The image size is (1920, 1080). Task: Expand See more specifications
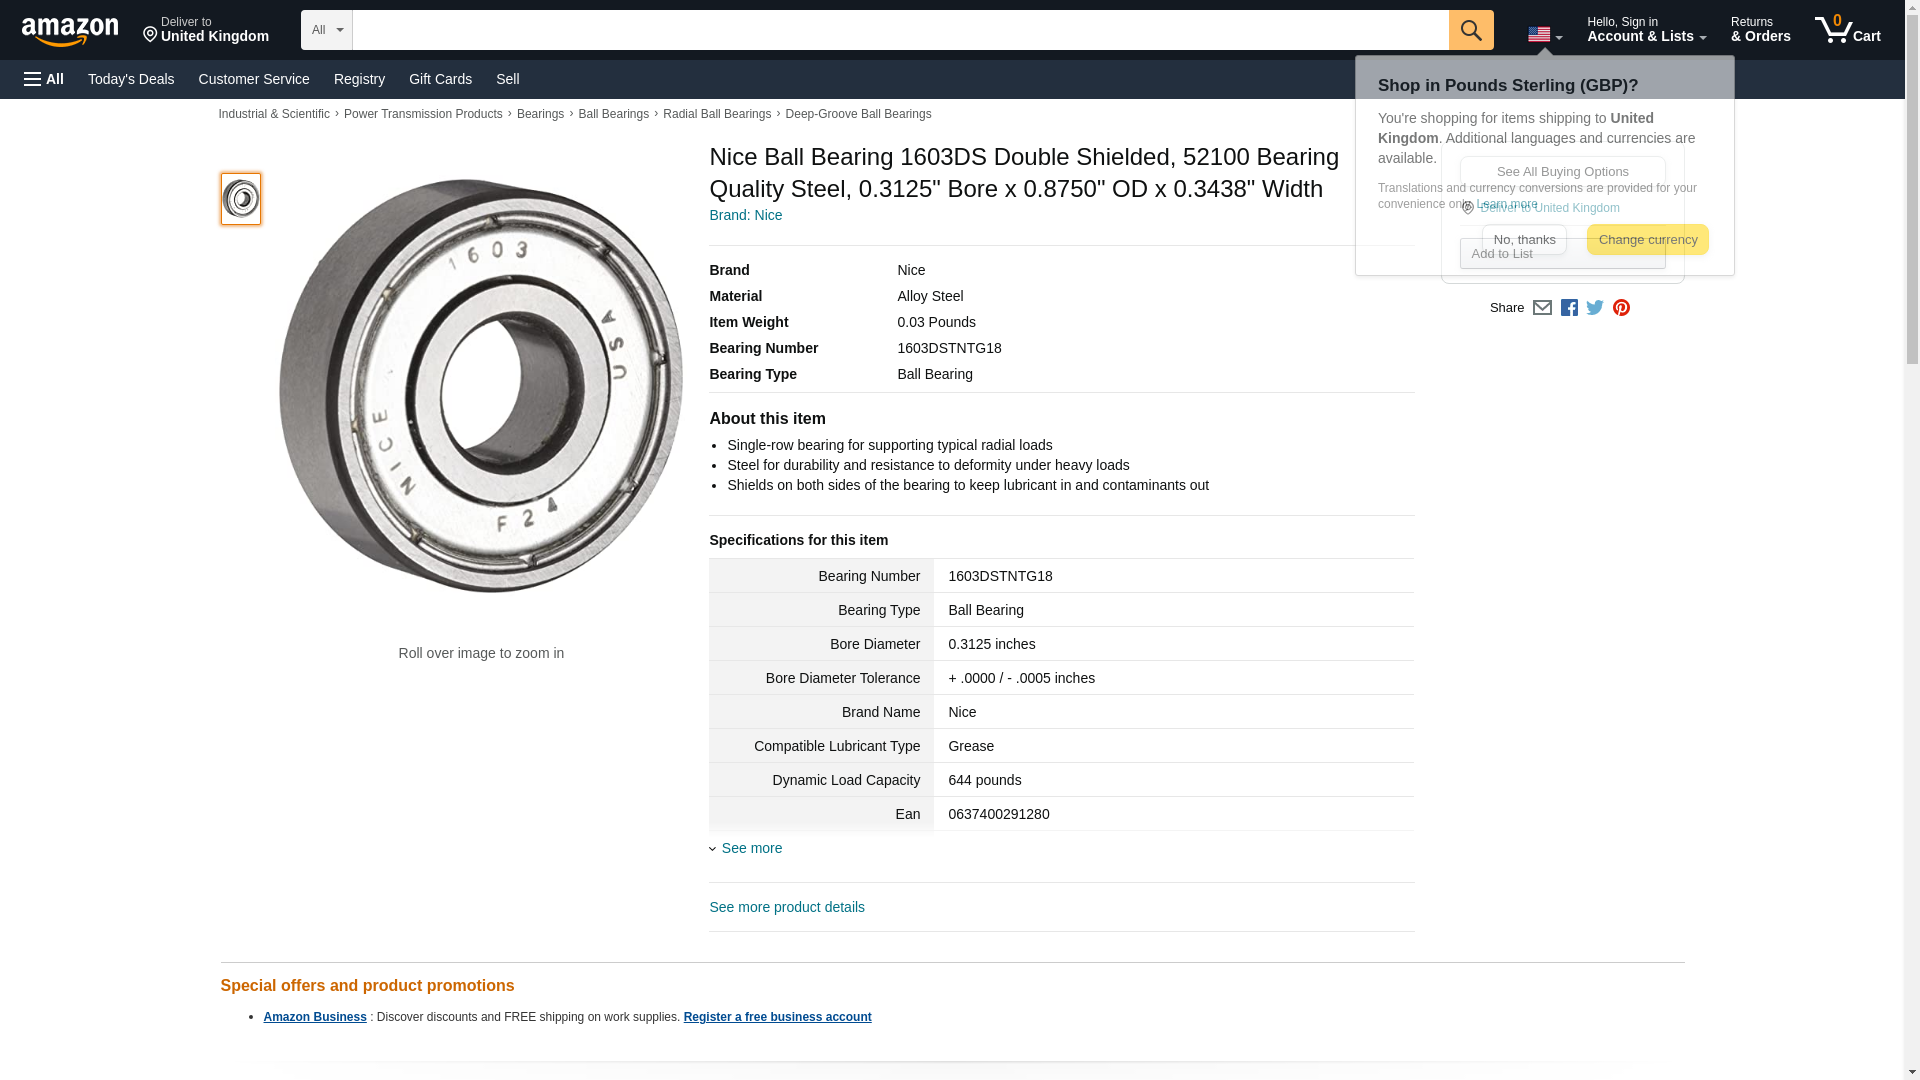[751, 848]
